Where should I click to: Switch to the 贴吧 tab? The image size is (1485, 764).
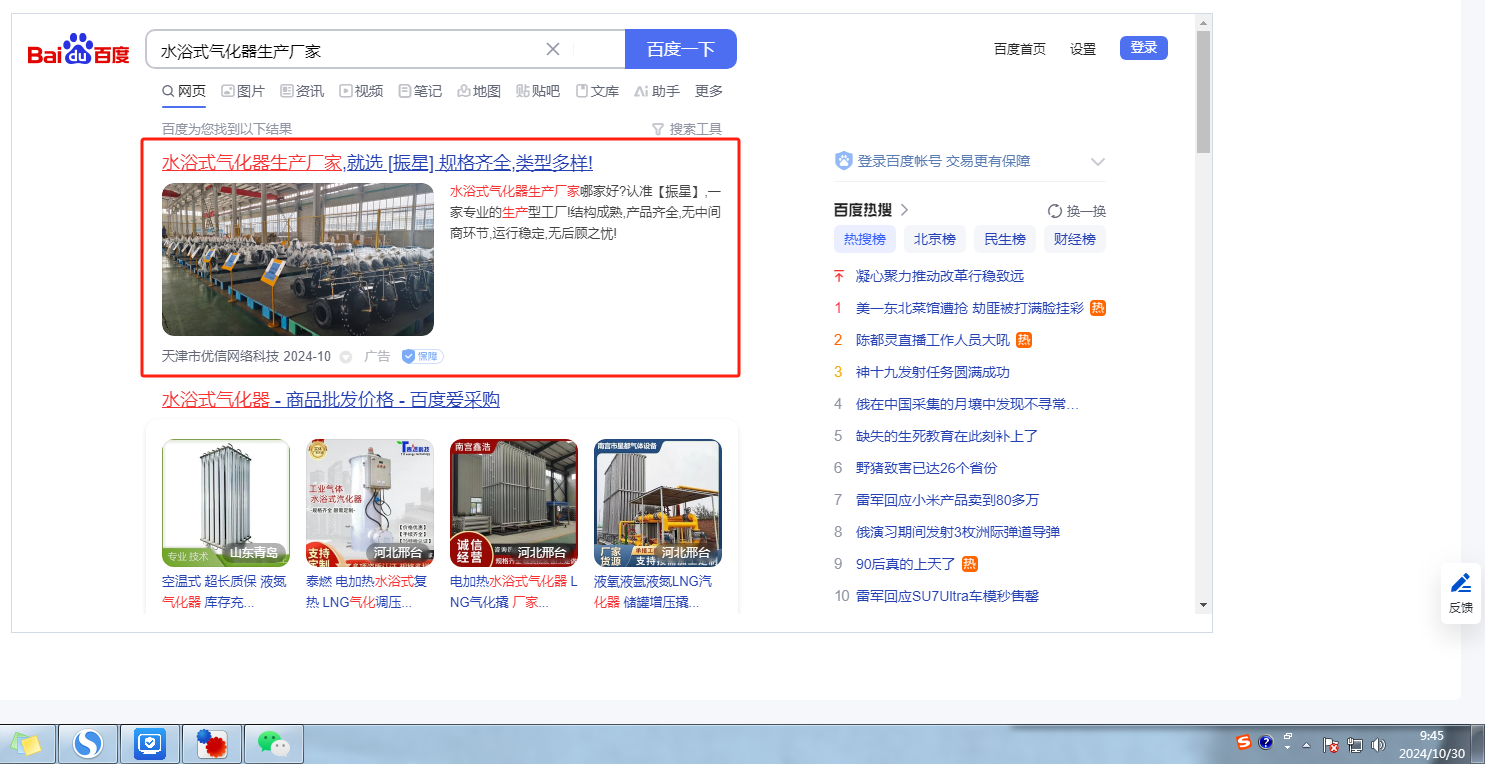point(538,91)
